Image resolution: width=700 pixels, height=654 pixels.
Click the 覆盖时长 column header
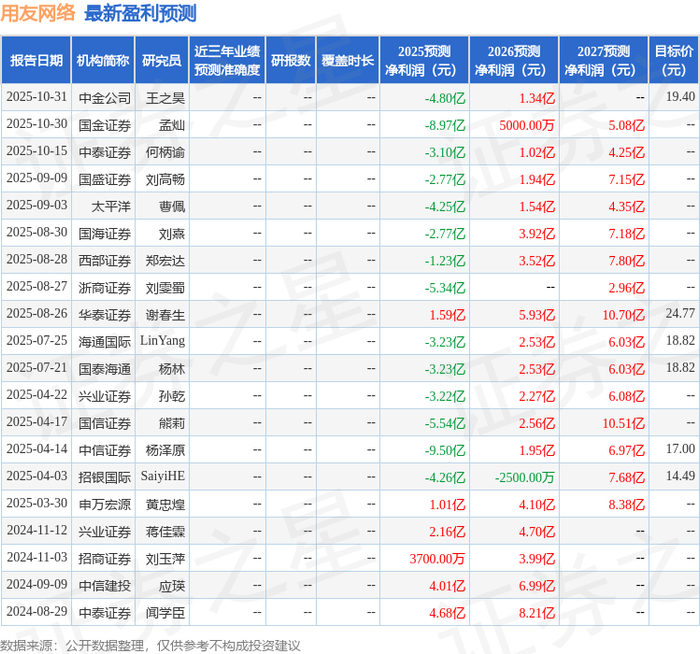pyautogui.click(x=348, y=60)
